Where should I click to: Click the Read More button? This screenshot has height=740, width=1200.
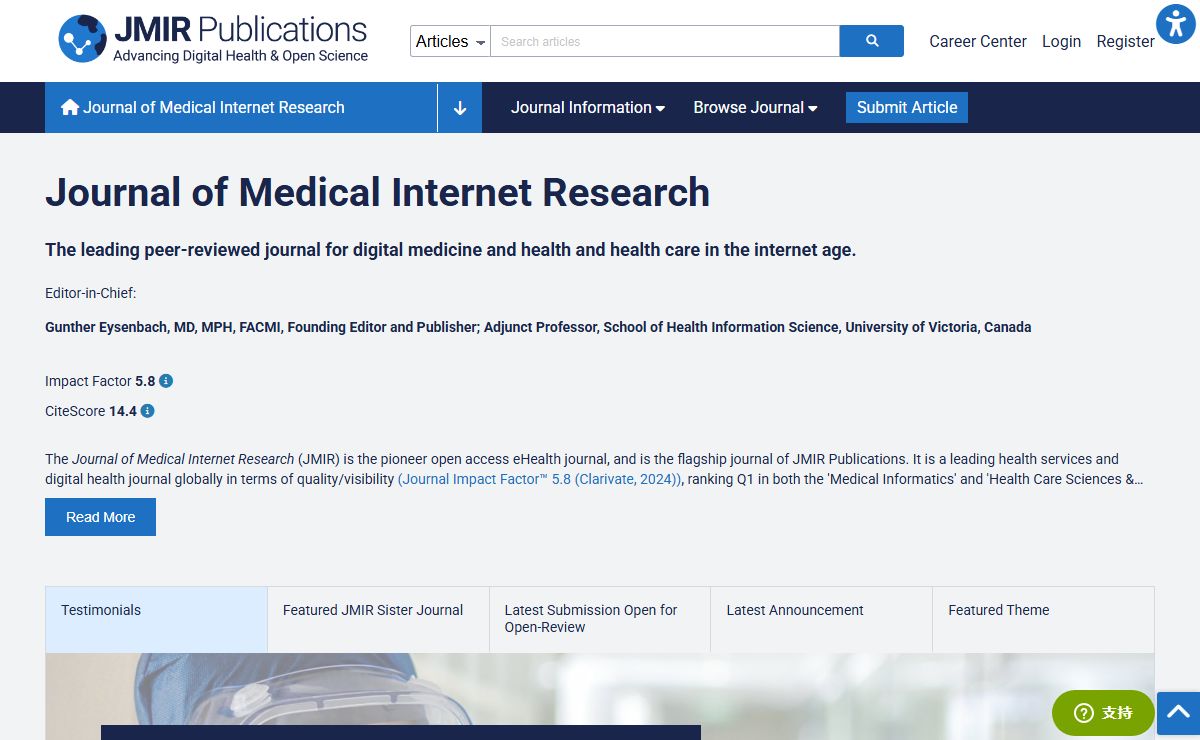click(100, 517)
